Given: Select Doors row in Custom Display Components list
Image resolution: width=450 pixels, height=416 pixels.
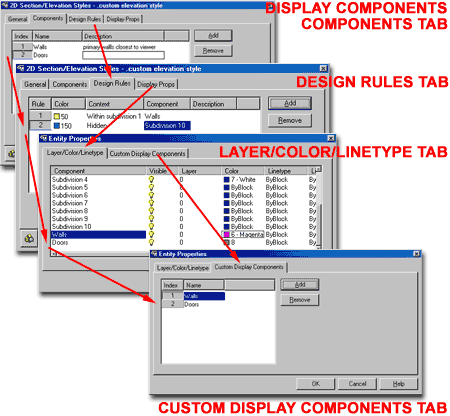Looking at the screenshot, I should click(x=191, y=304).
